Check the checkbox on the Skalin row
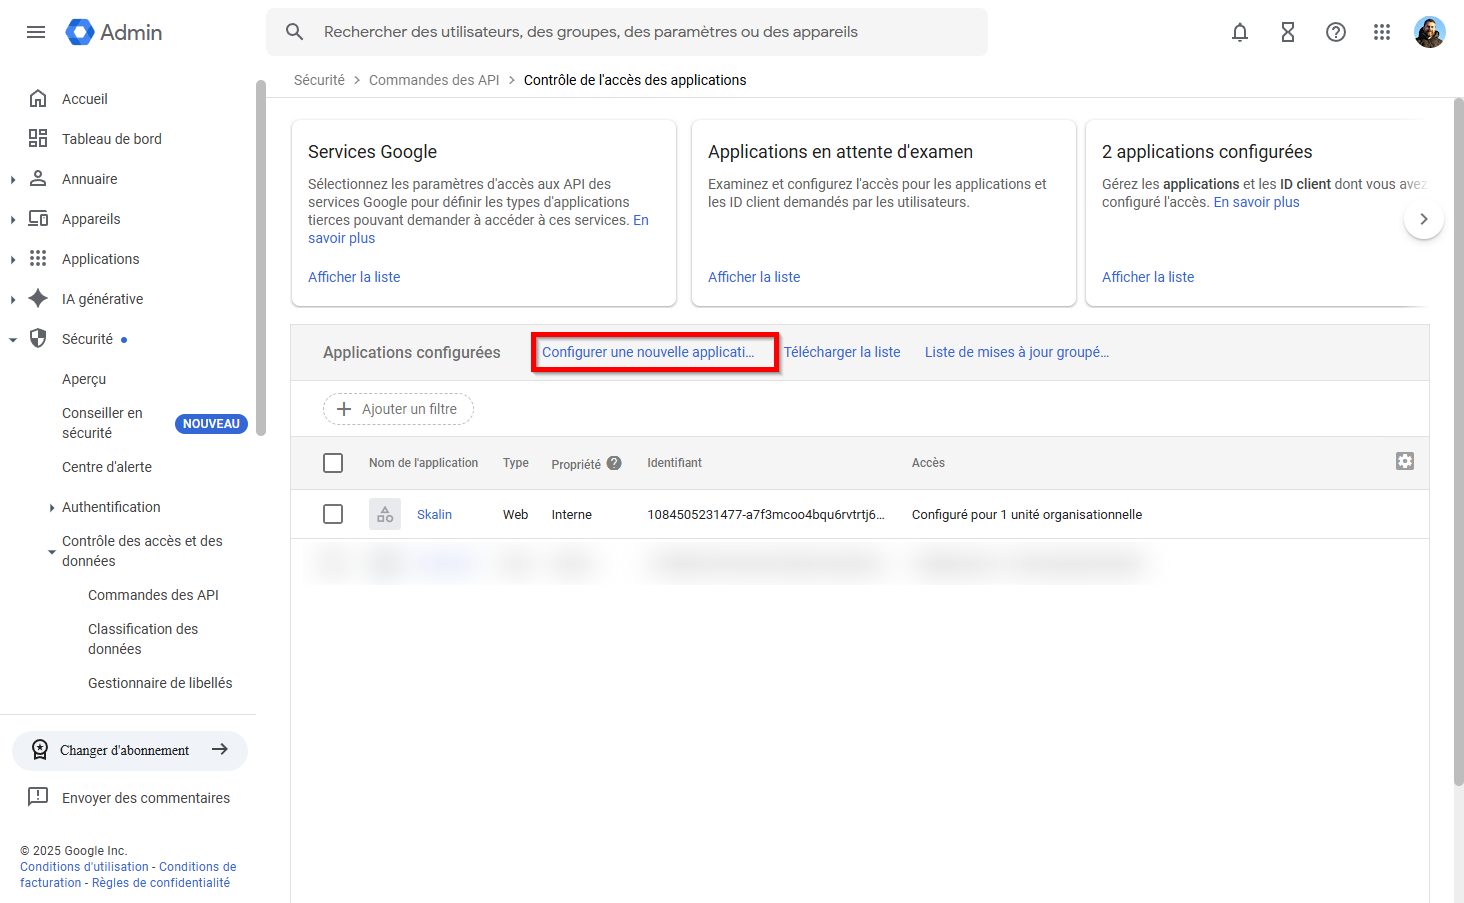Screen dimensions: 1464x903 tap(333, 514)
